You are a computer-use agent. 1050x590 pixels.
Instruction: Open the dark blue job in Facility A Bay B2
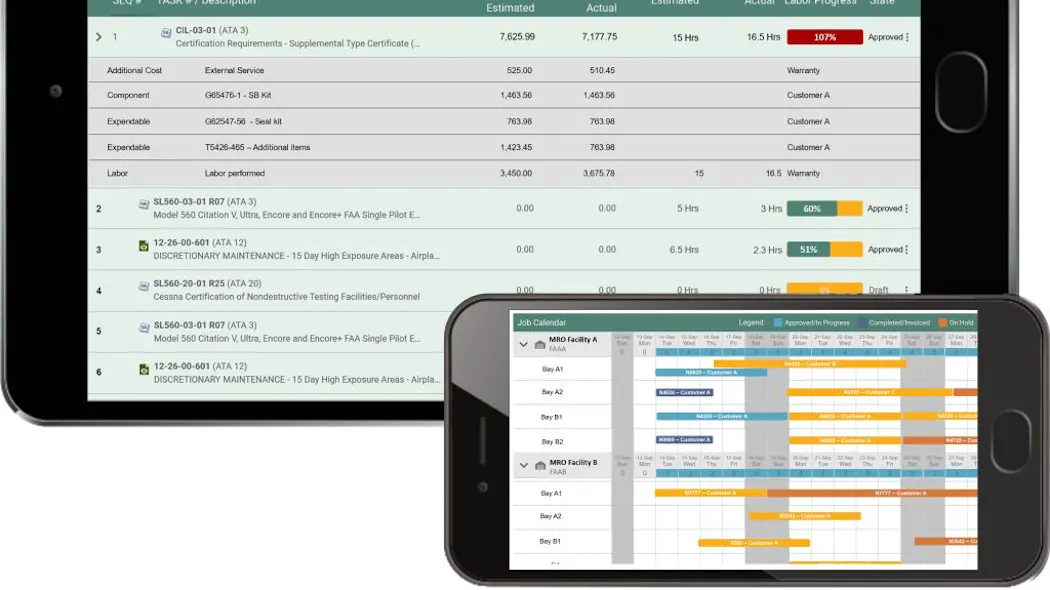[x=684, y=440]
